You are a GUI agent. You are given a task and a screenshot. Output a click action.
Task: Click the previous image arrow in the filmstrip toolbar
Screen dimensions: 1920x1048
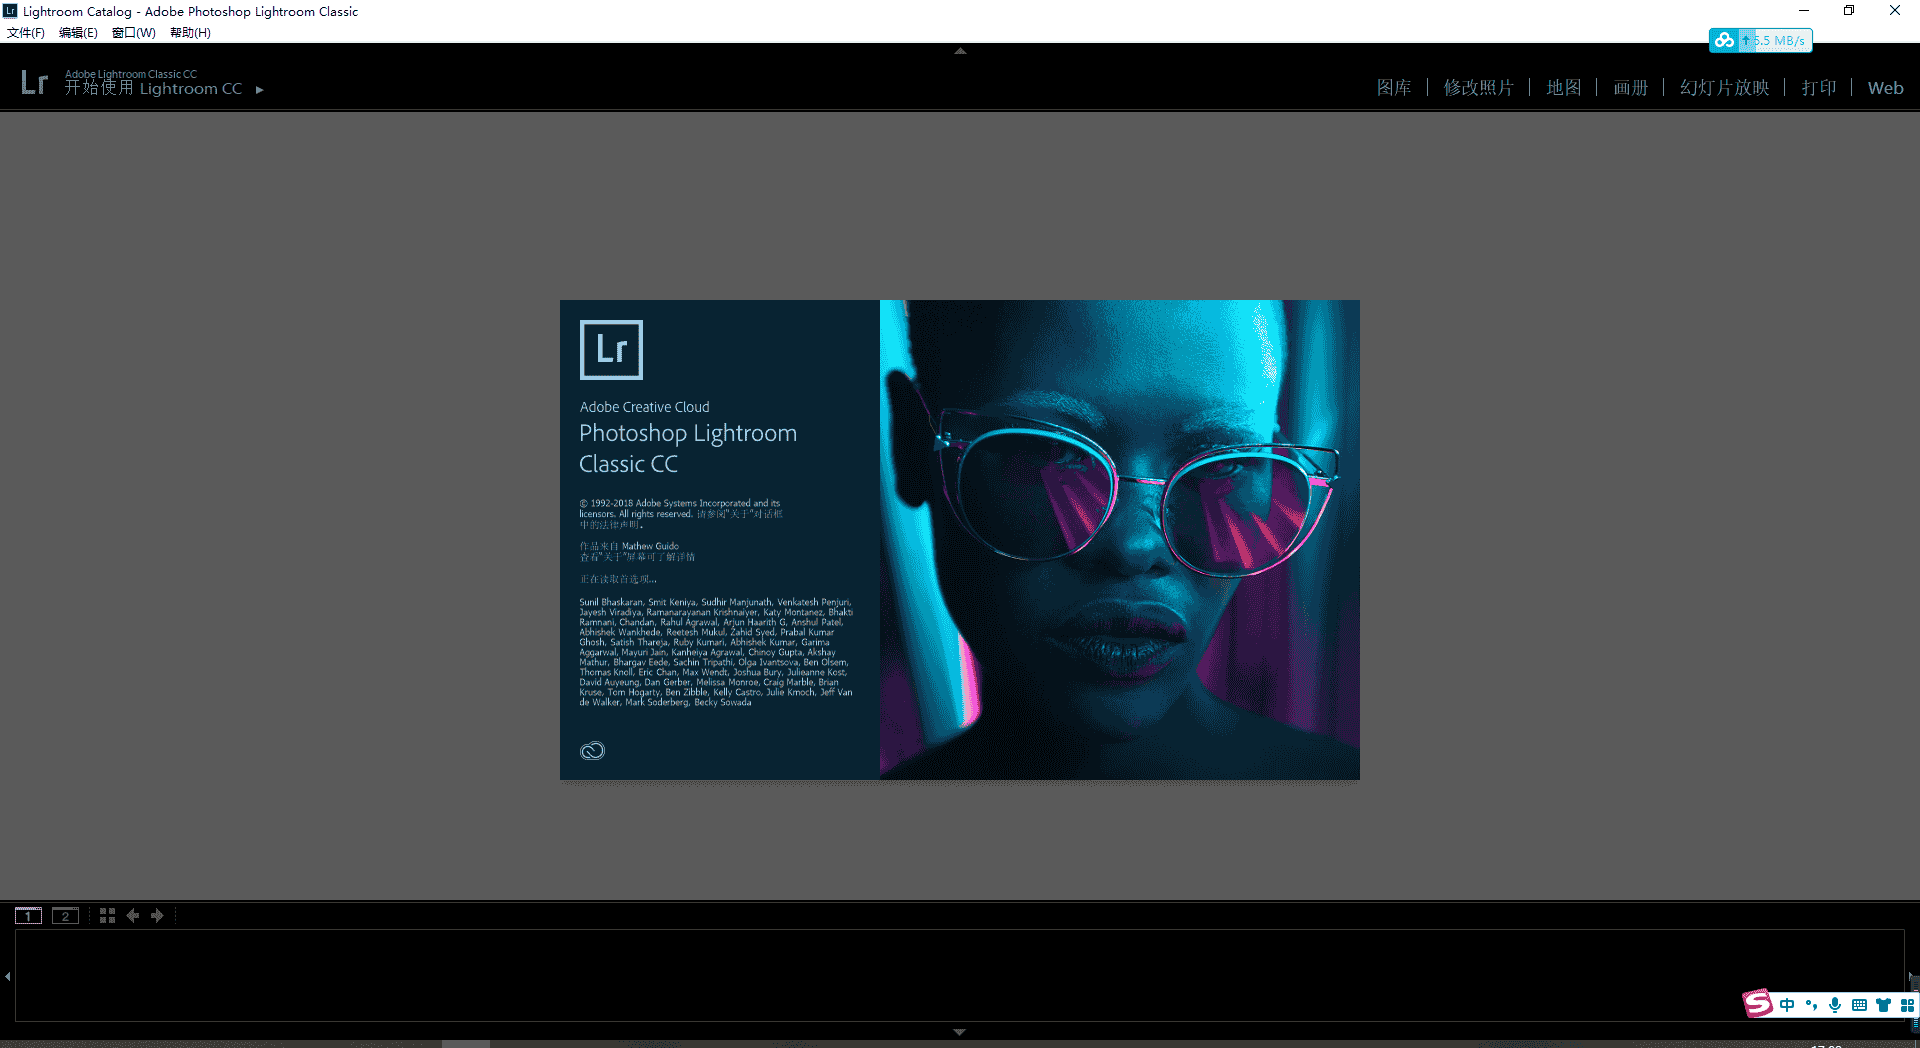pos(133,915)
